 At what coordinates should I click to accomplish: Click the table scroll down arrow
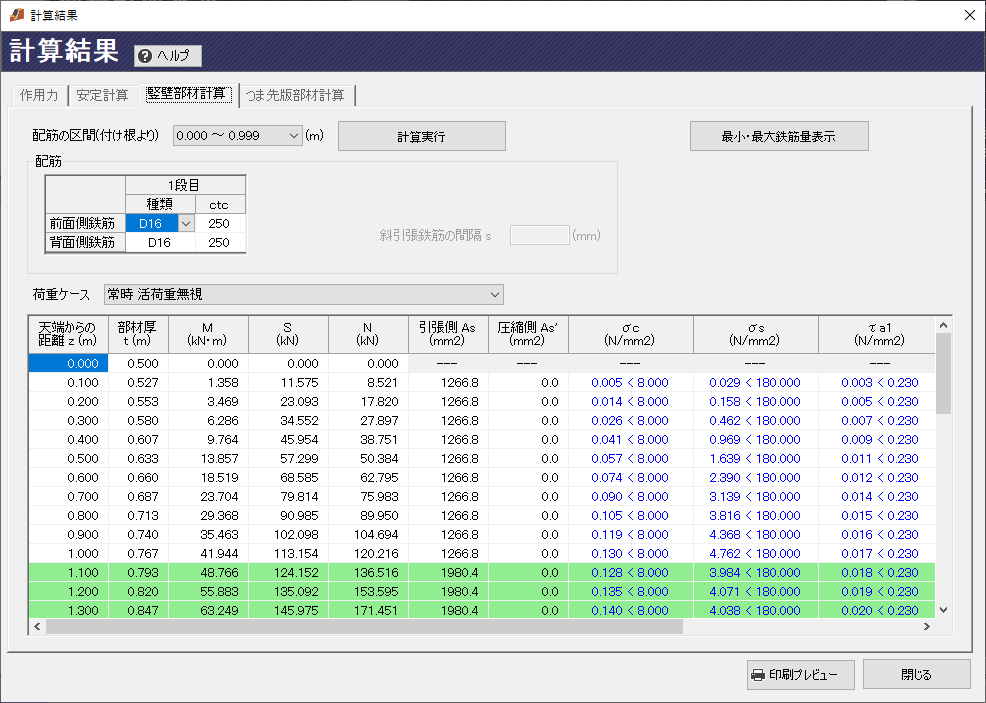pyautogui.click(x=943, y=609)
